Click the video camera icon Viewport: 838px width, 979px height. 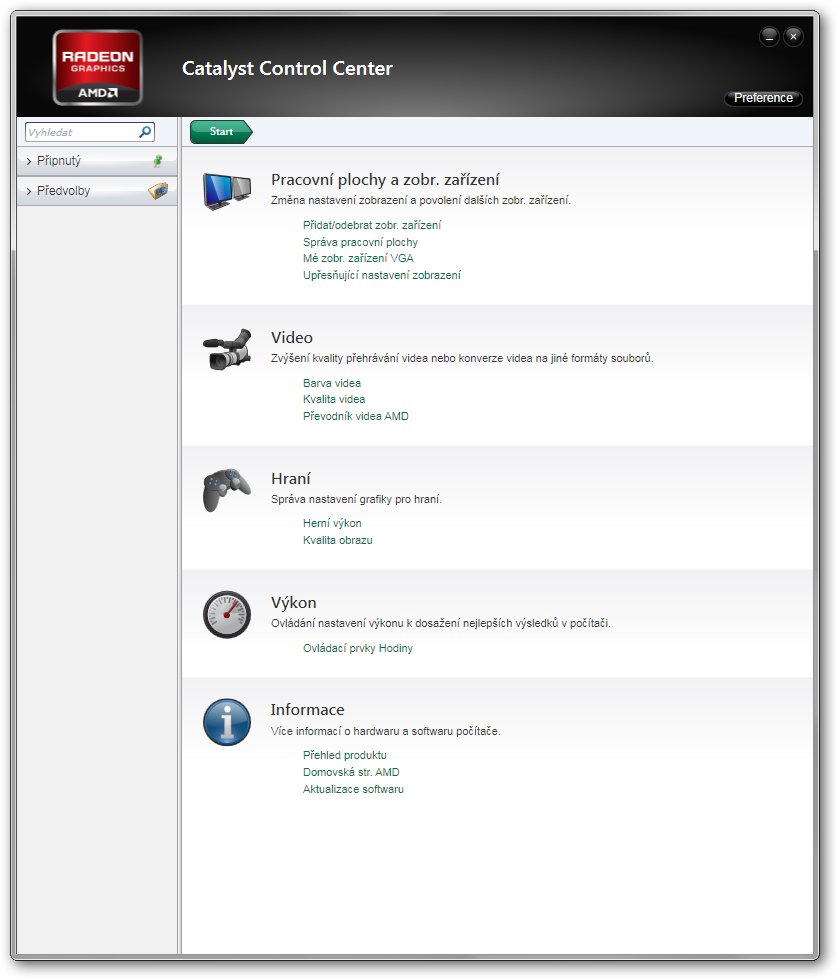click(x=227, y=349)
